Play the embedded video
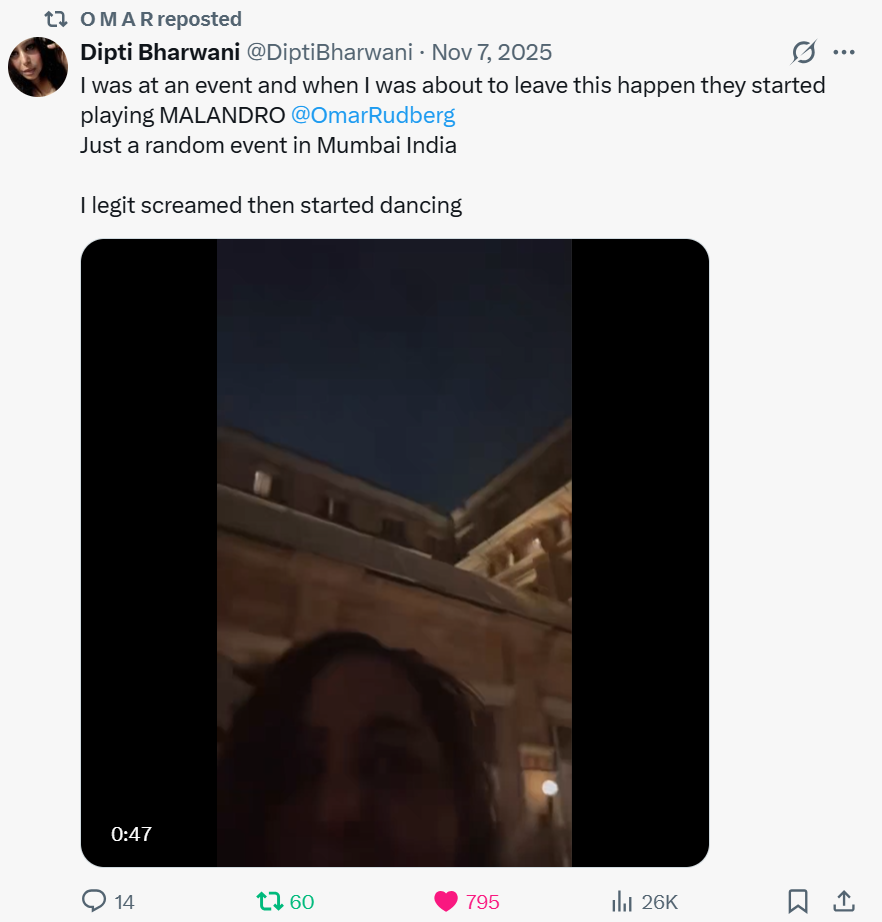882x922 pixels. (x=394, y=552)
